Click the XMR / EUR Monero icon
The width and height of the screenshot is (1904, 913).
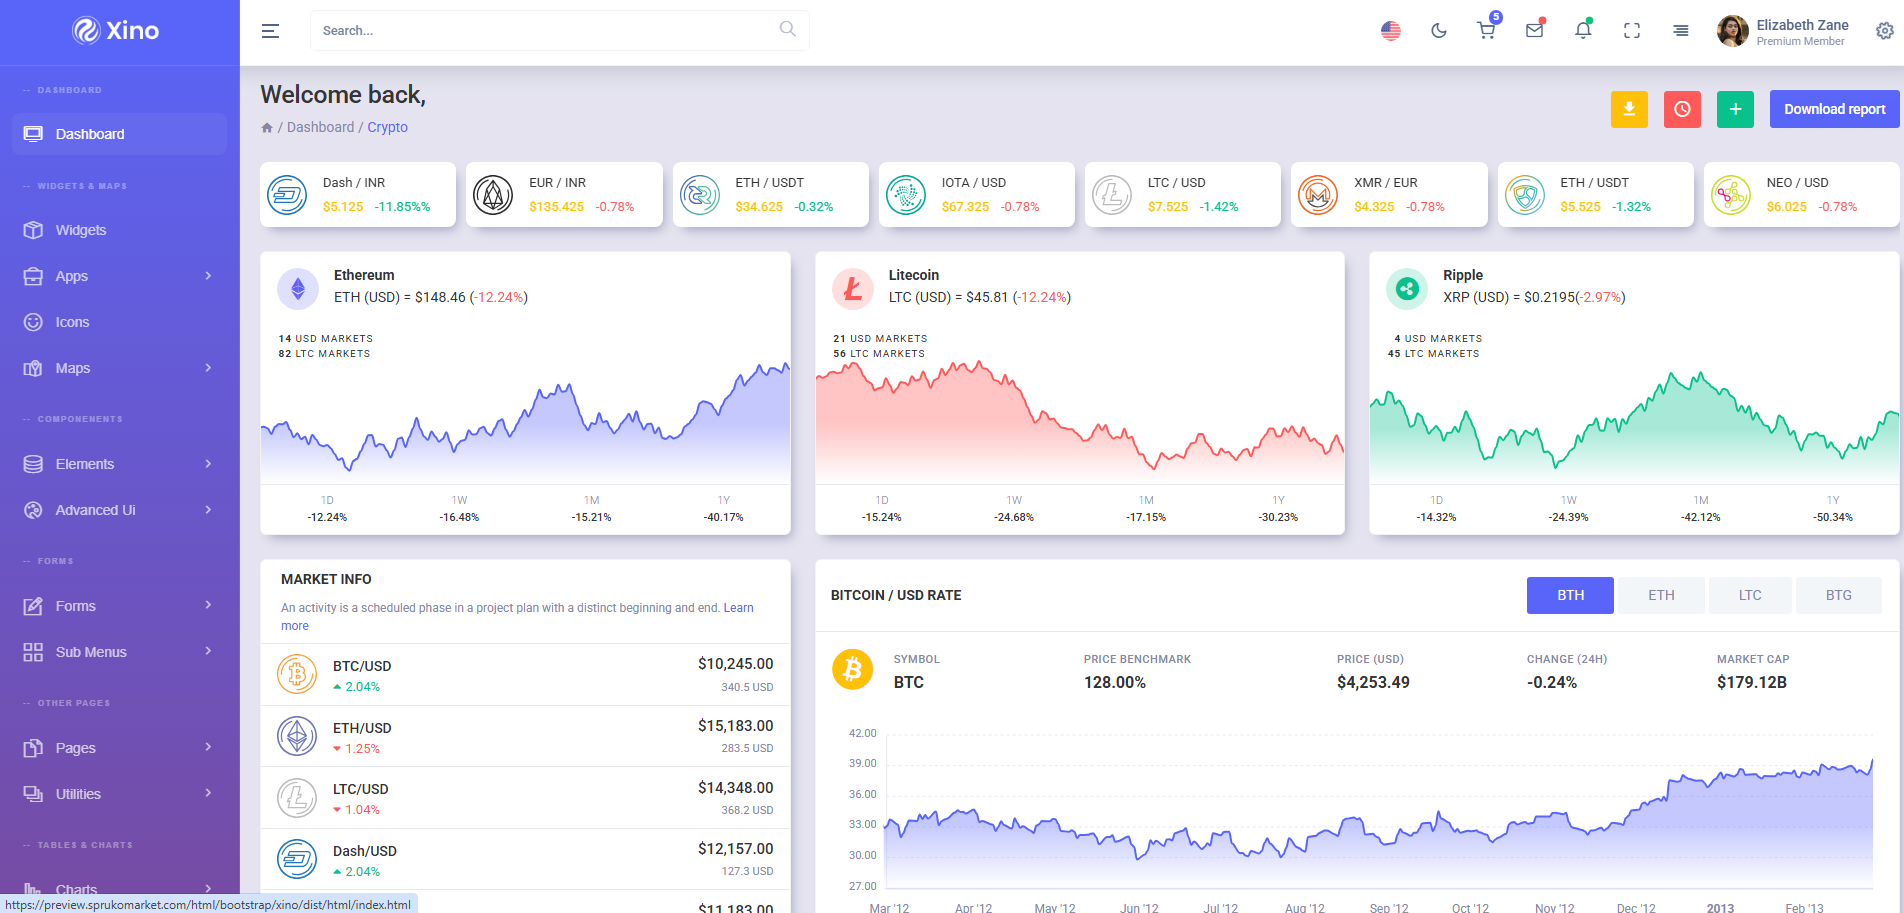tap(1318, 195)
